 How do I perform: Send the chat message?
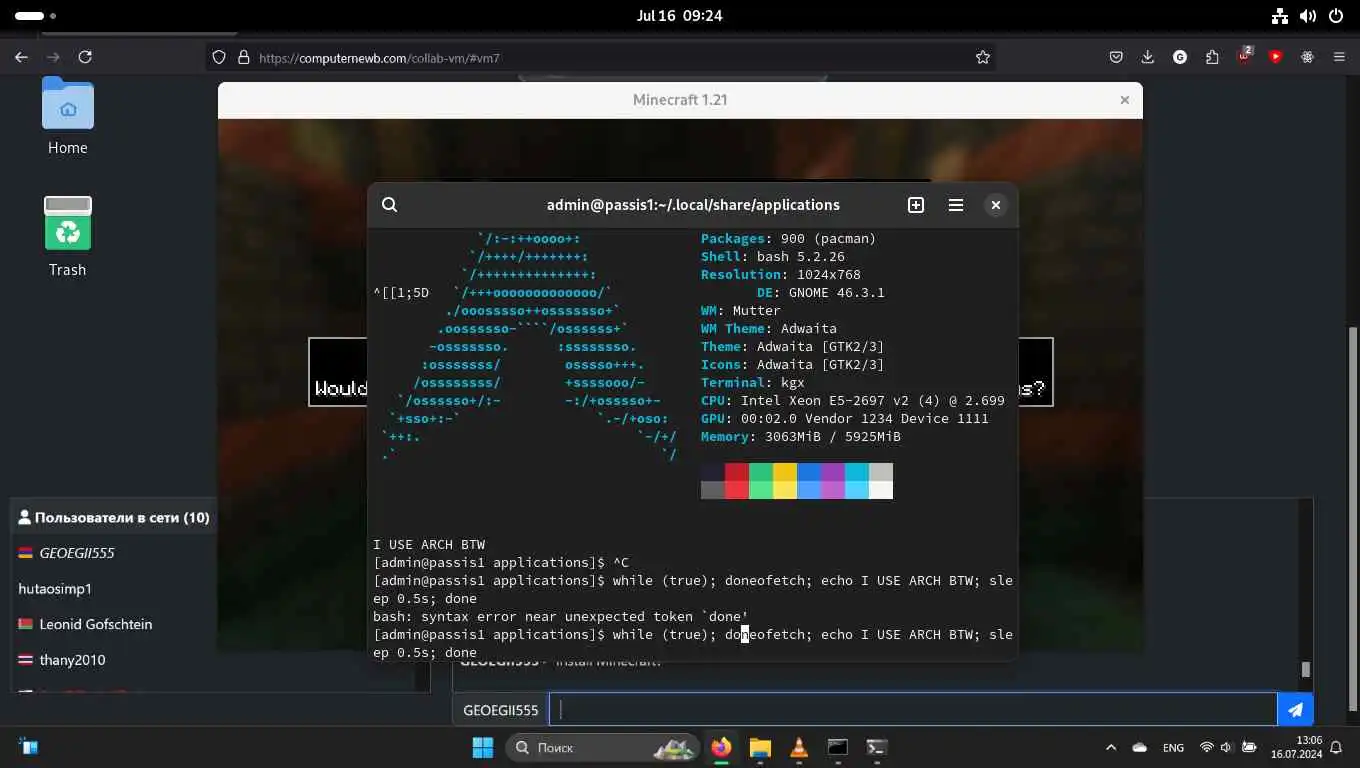click(x=1295, y=710)
